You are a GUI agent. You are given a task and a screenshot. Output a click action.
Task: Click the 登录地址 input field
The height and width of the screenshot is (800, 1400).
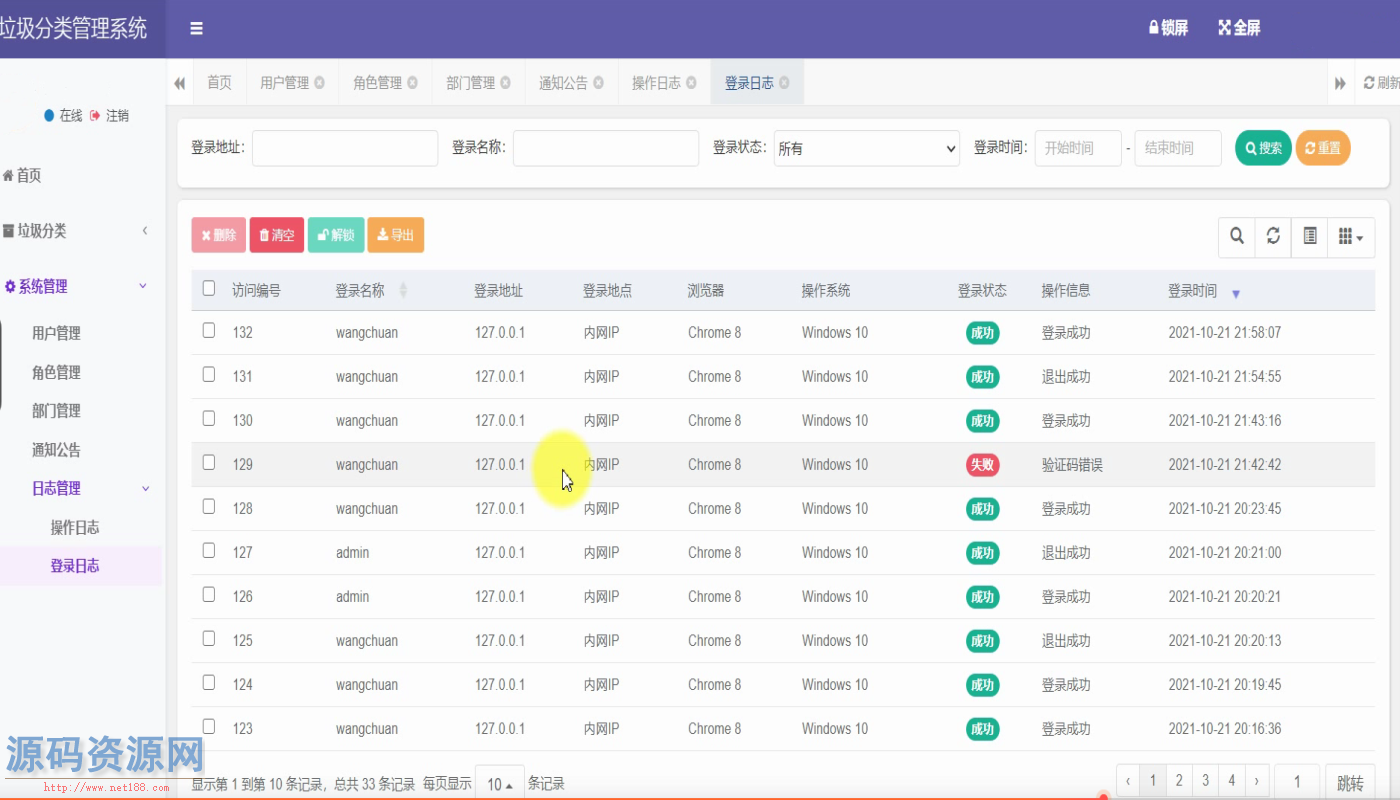click(345, 148)
